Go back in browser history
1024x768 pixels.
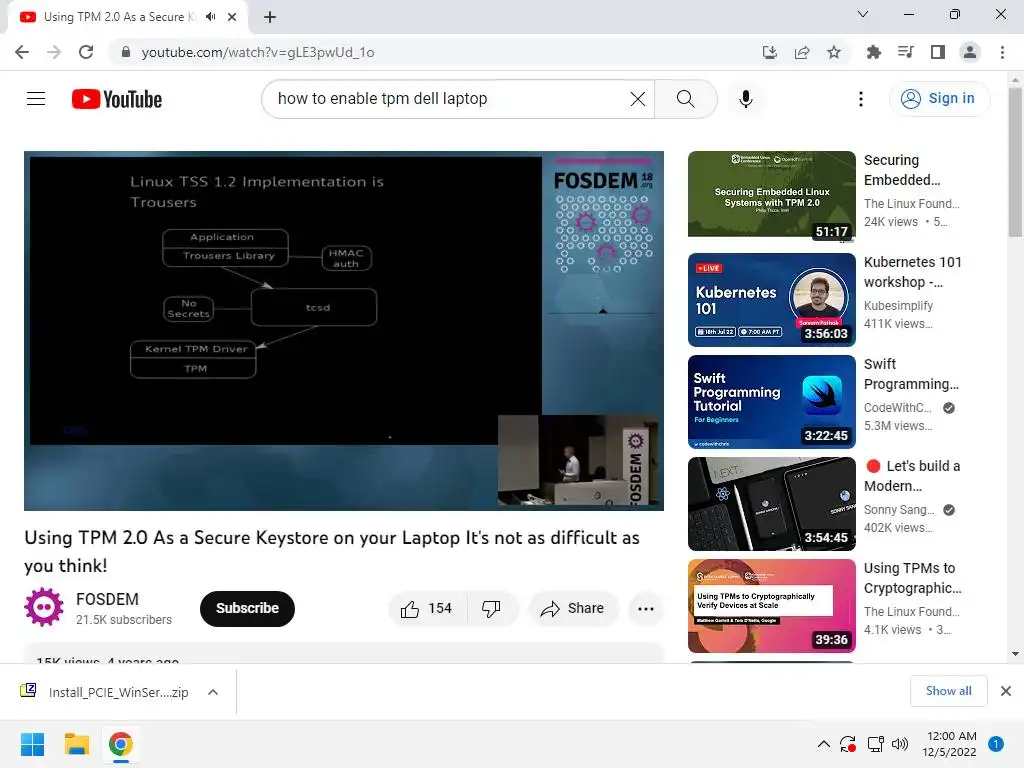(x=22, y=52)
